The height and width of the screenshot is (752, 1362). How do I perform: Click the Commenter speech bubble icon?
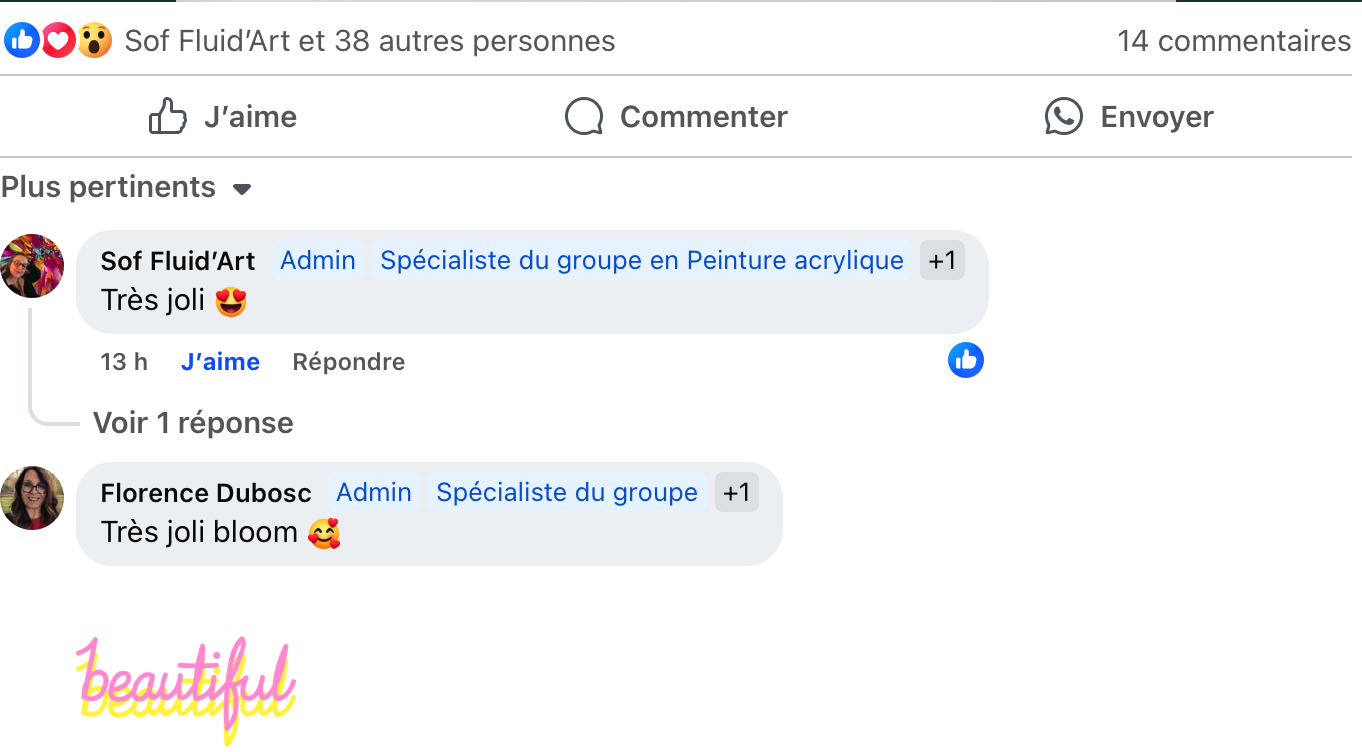[584, 117]
